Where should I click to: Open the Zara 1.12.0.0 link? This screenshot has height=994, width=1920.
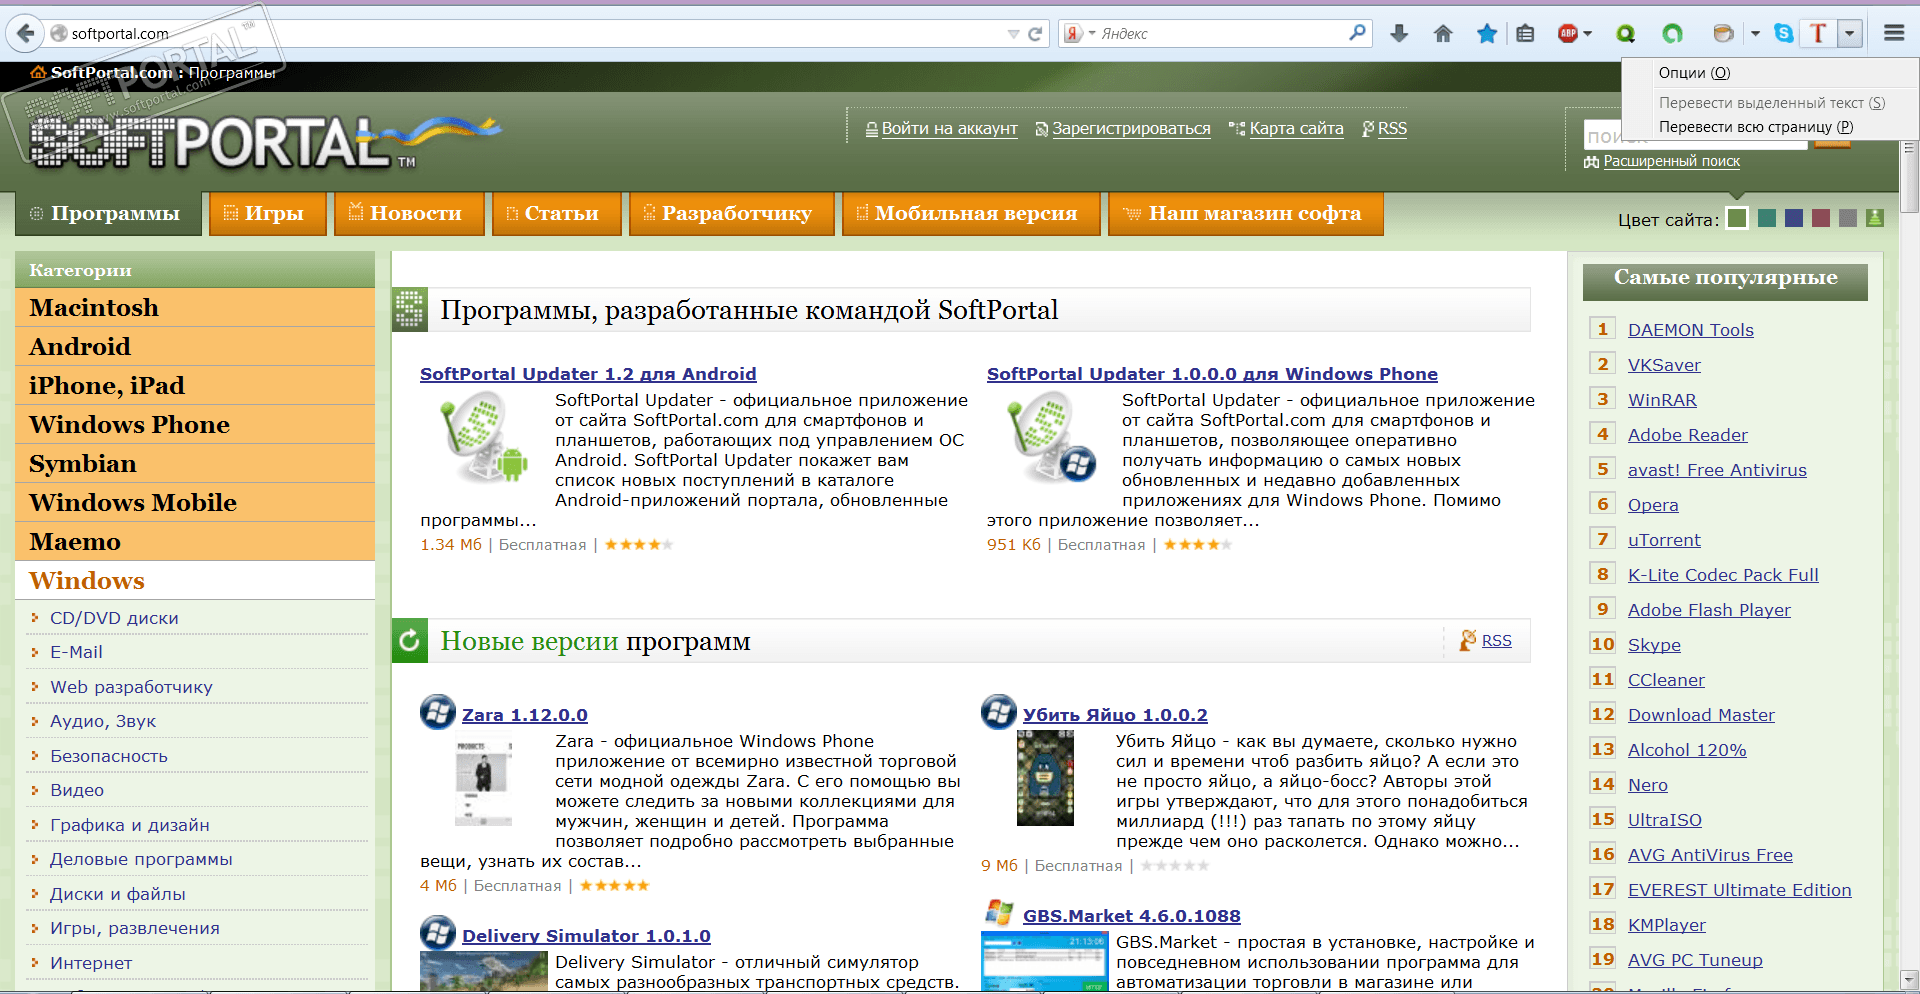(x=525, y=715)
